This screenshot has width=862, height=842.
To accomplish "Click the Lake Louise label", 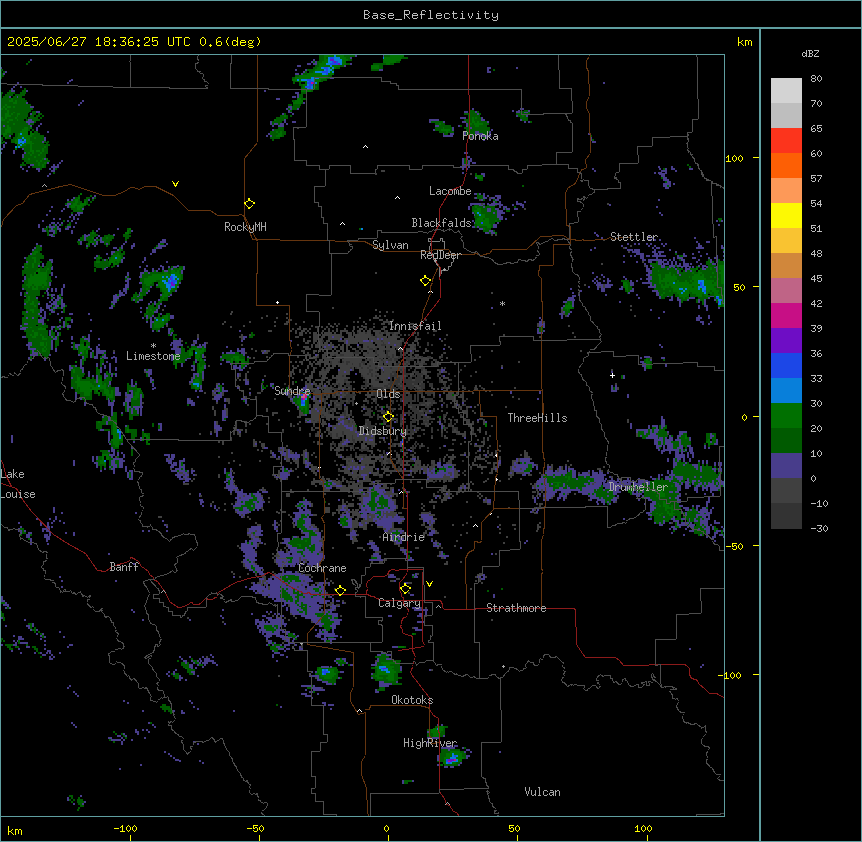I will coord(16,484).
